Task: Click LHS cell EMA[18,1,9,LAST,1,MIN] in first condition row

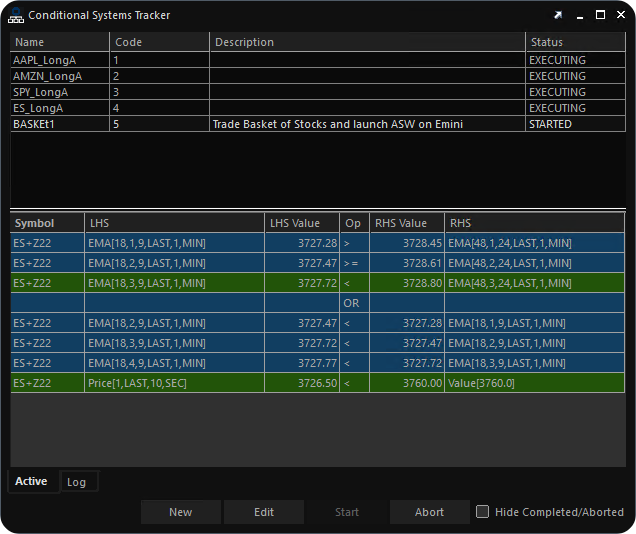Action: coord(174,243)
